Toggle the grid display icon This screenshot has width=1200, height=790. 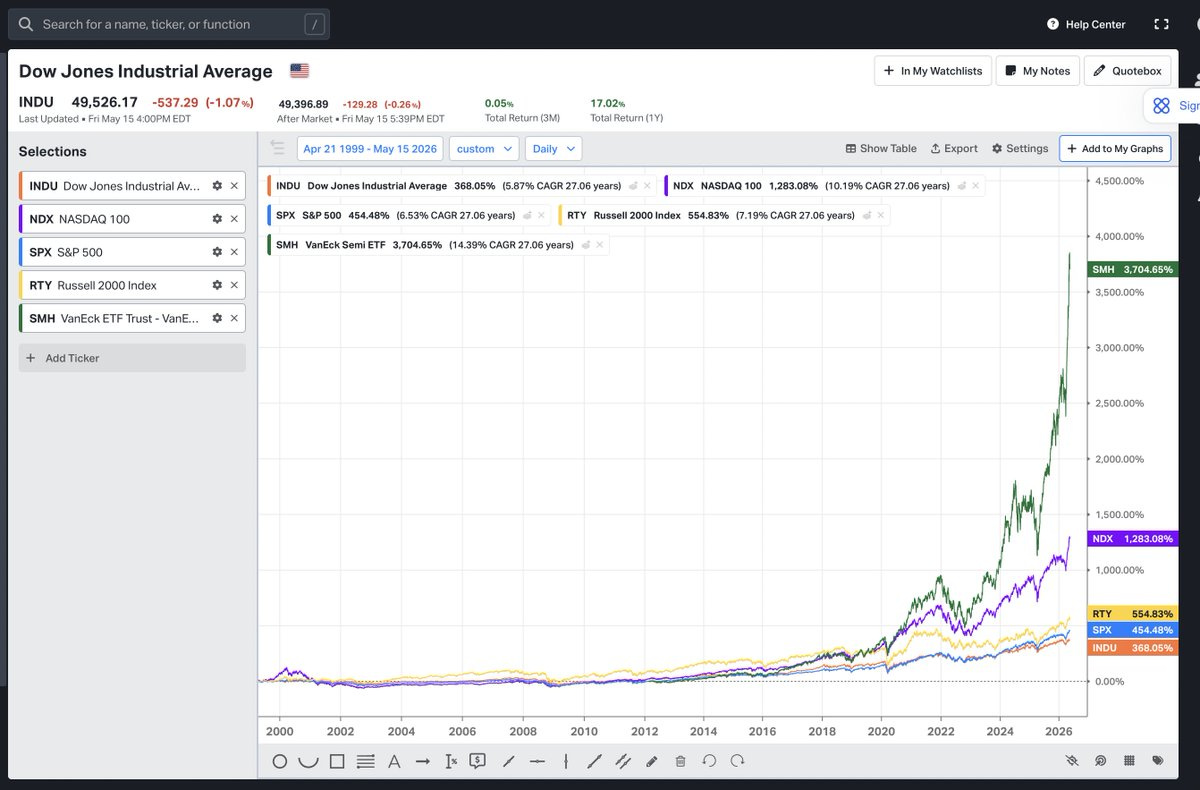1129,760
